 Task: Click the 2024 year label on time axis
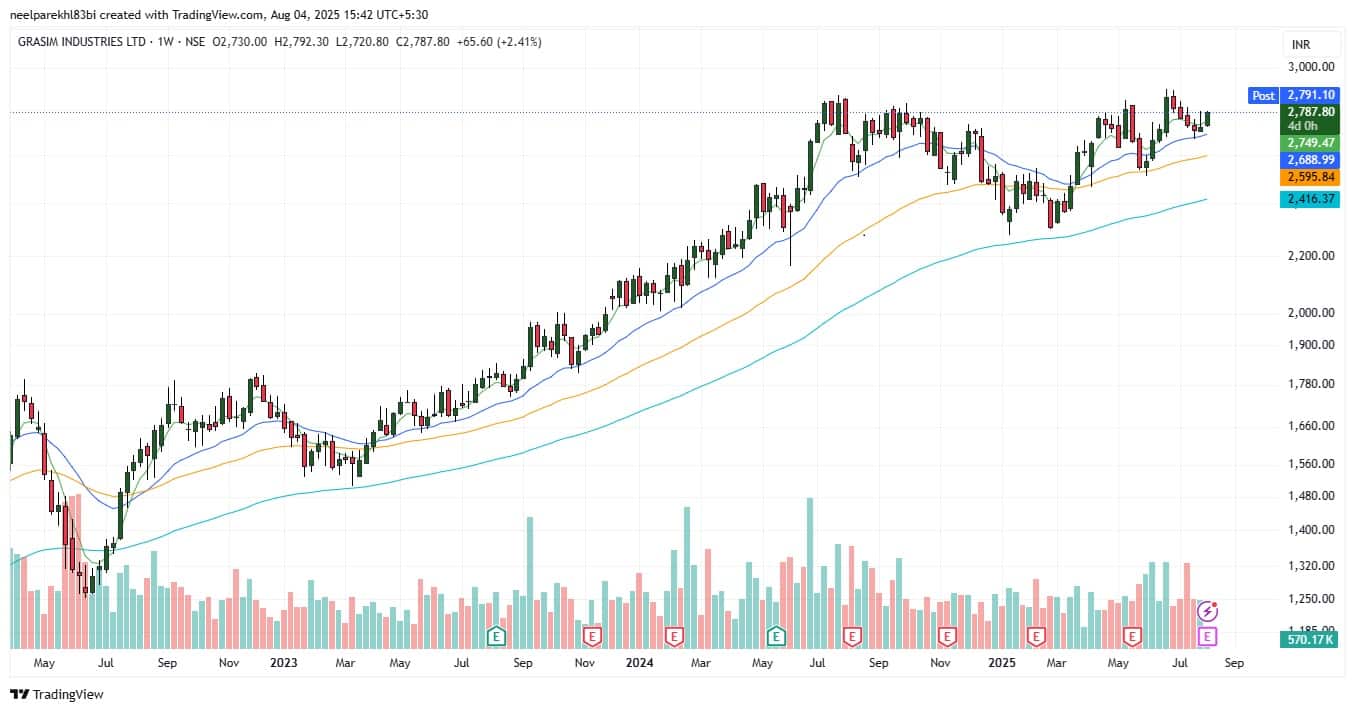coord(638,663)
